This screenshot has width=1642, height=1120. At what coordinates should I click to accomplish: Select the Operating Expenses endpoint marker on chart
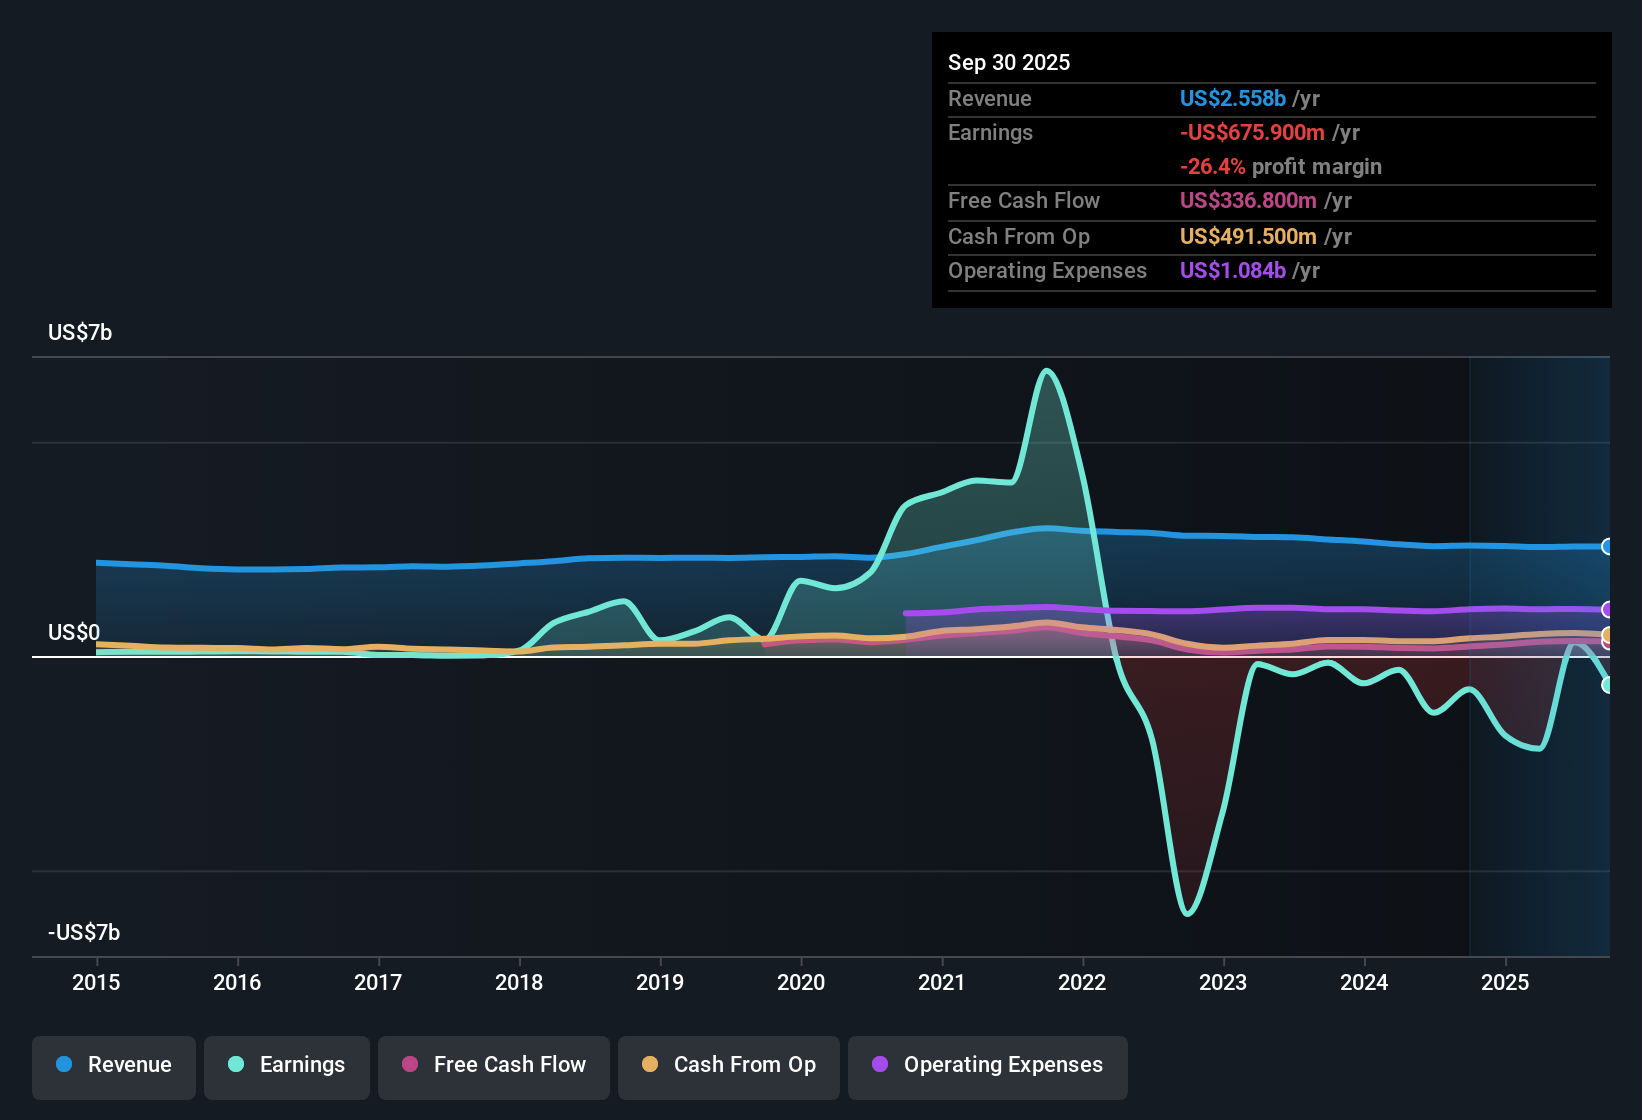coord(1608,608)
